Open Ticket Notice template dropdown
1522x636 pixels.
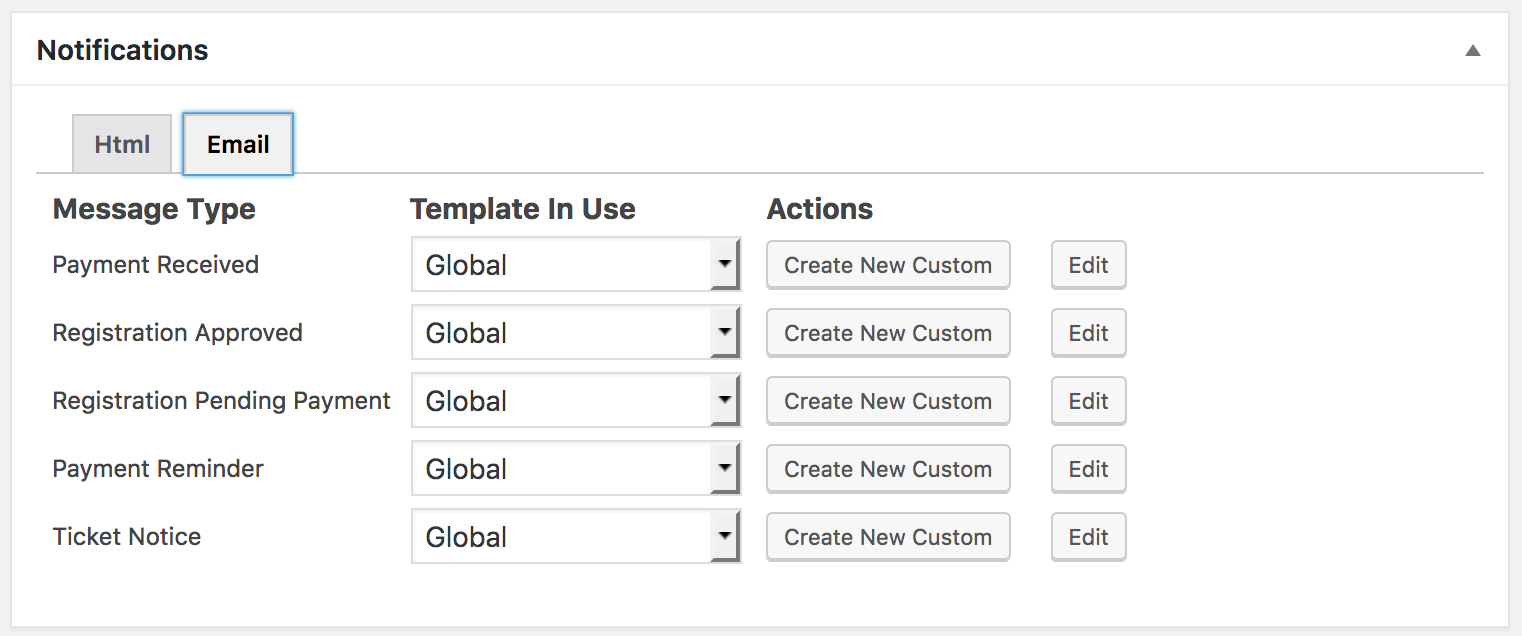click(x=575, y=537)
